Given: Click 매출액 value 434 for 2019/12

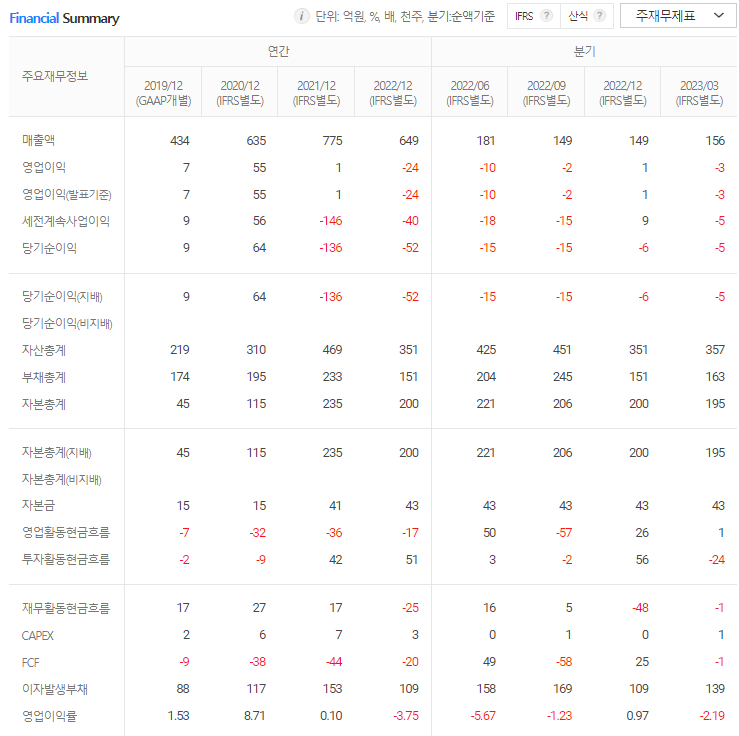Looking at the screenshot, I should coord(180,140).
